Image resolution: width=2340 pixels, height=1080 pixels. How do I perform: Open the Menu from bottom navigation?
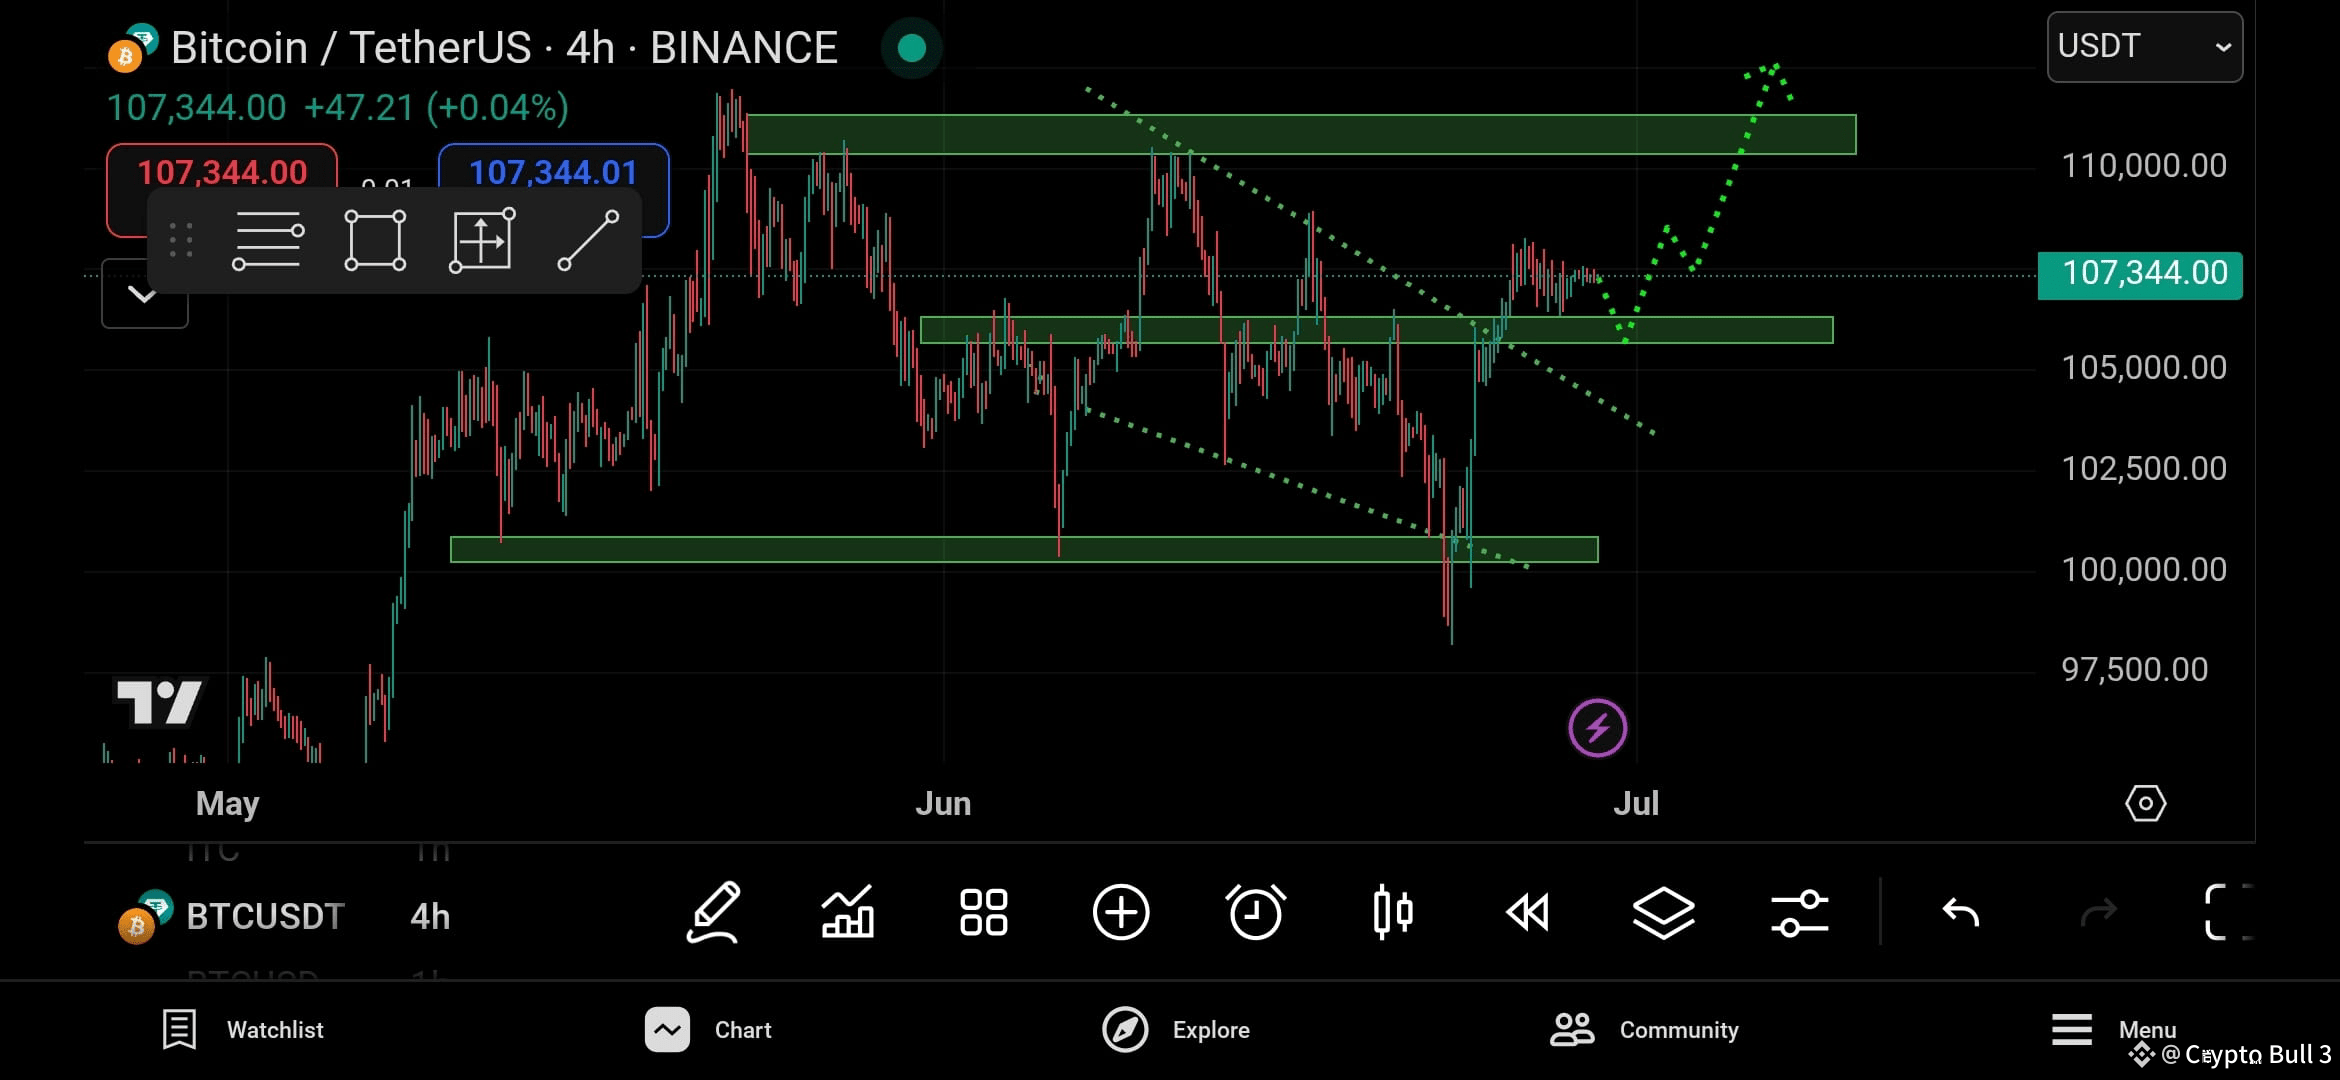pos(2108,1029)
